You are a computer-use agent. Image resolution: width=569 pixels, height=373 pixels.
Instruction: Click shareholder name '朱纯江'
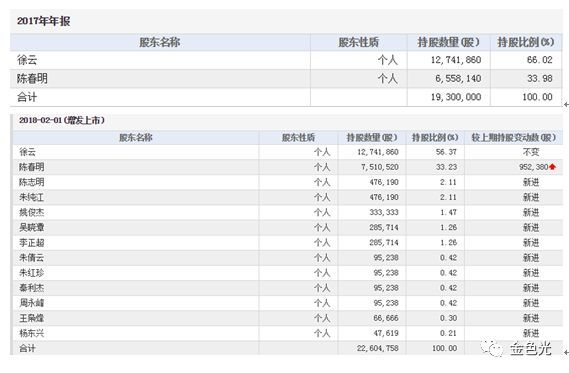click(x=32, y=197)
